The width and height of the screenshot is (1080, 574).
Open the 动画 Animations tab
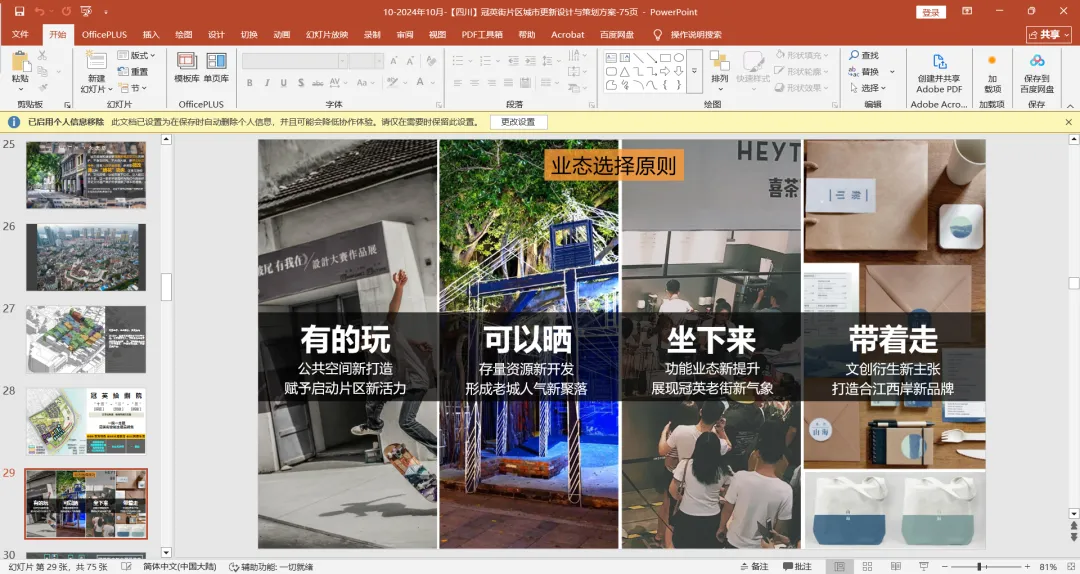282,34
